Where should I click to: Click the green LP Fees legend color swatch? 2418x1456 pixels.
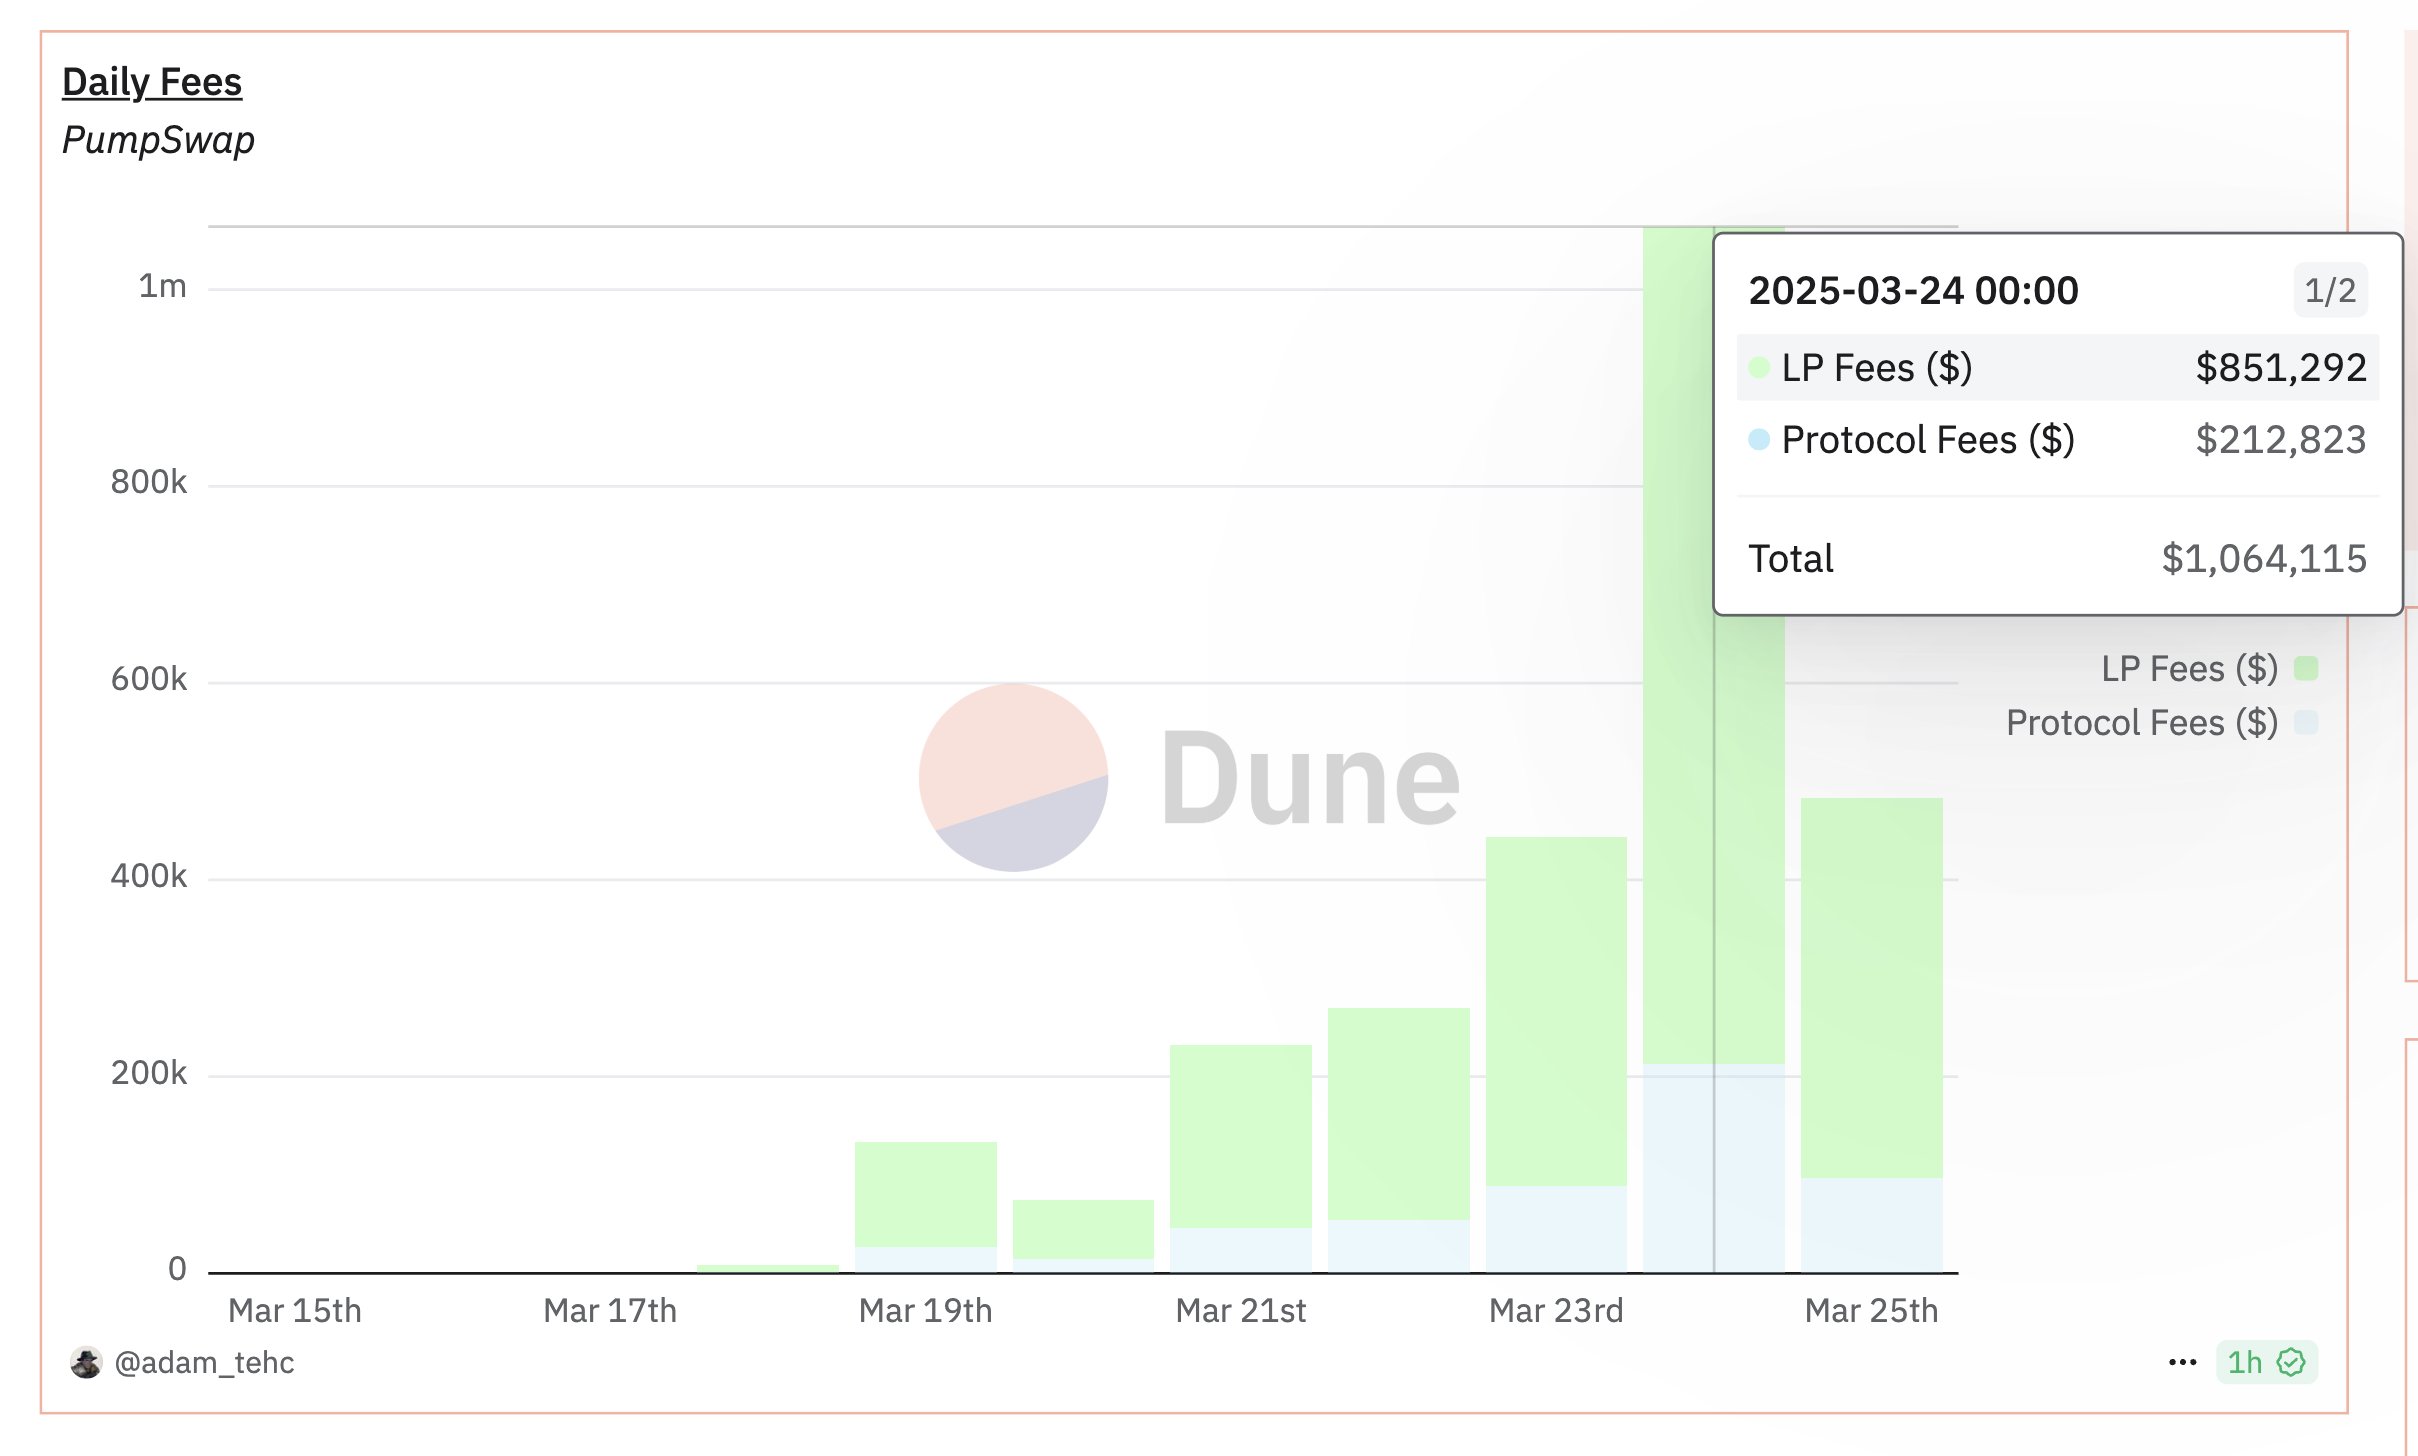[x=2305, y=667]
